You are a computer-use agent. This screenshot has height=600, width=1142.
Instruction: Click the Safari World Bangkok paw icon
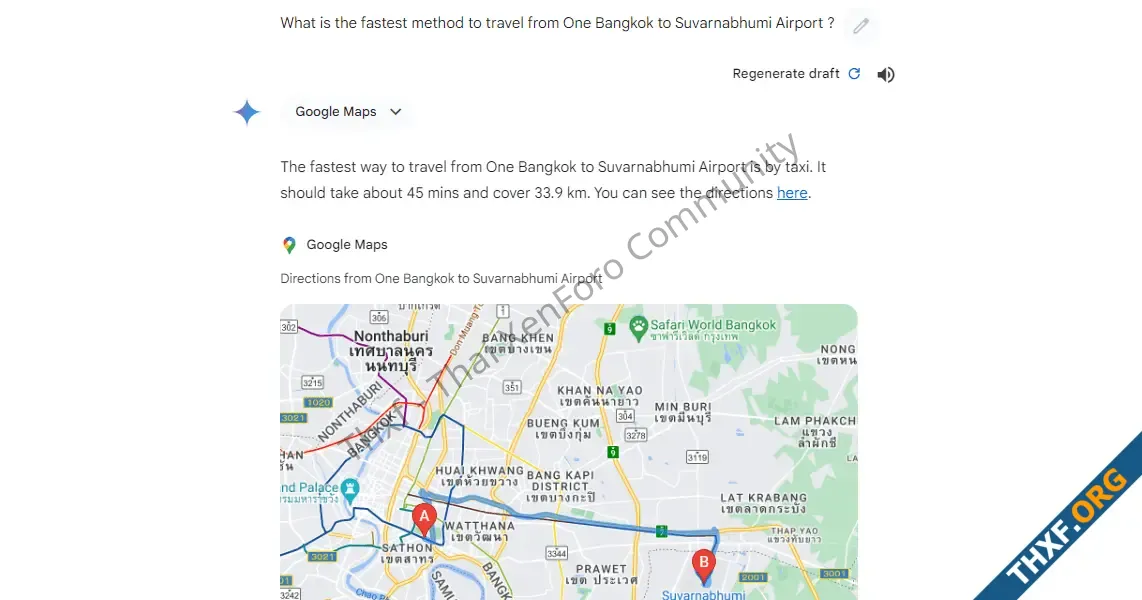point(639,328)
